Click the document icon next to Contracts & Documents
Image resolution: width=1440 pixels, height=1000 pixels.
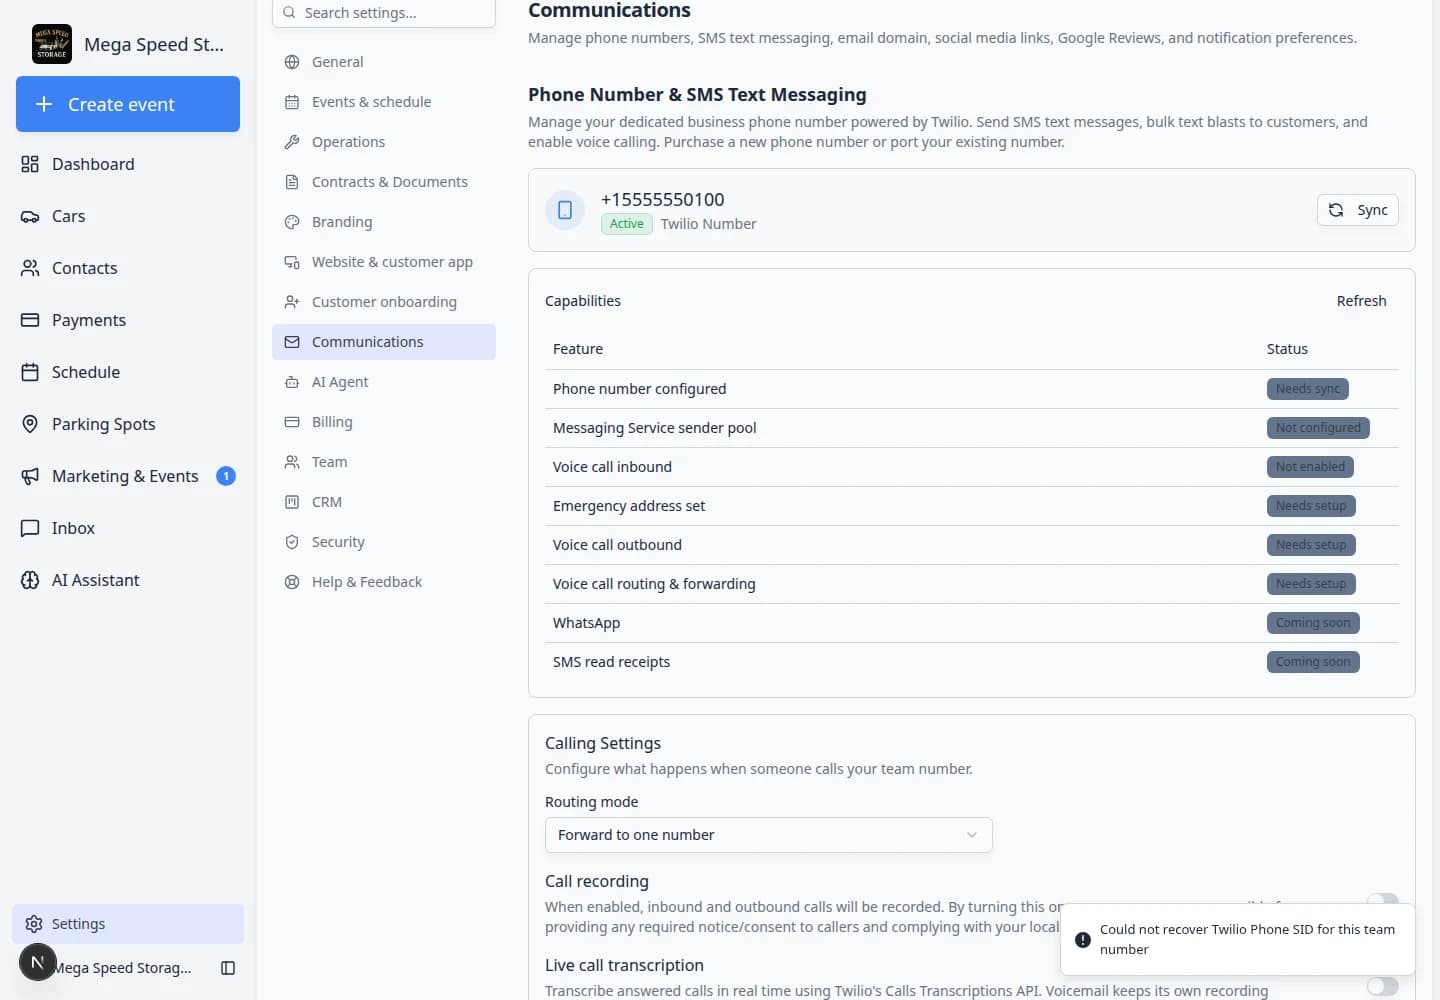pos(292,182)
